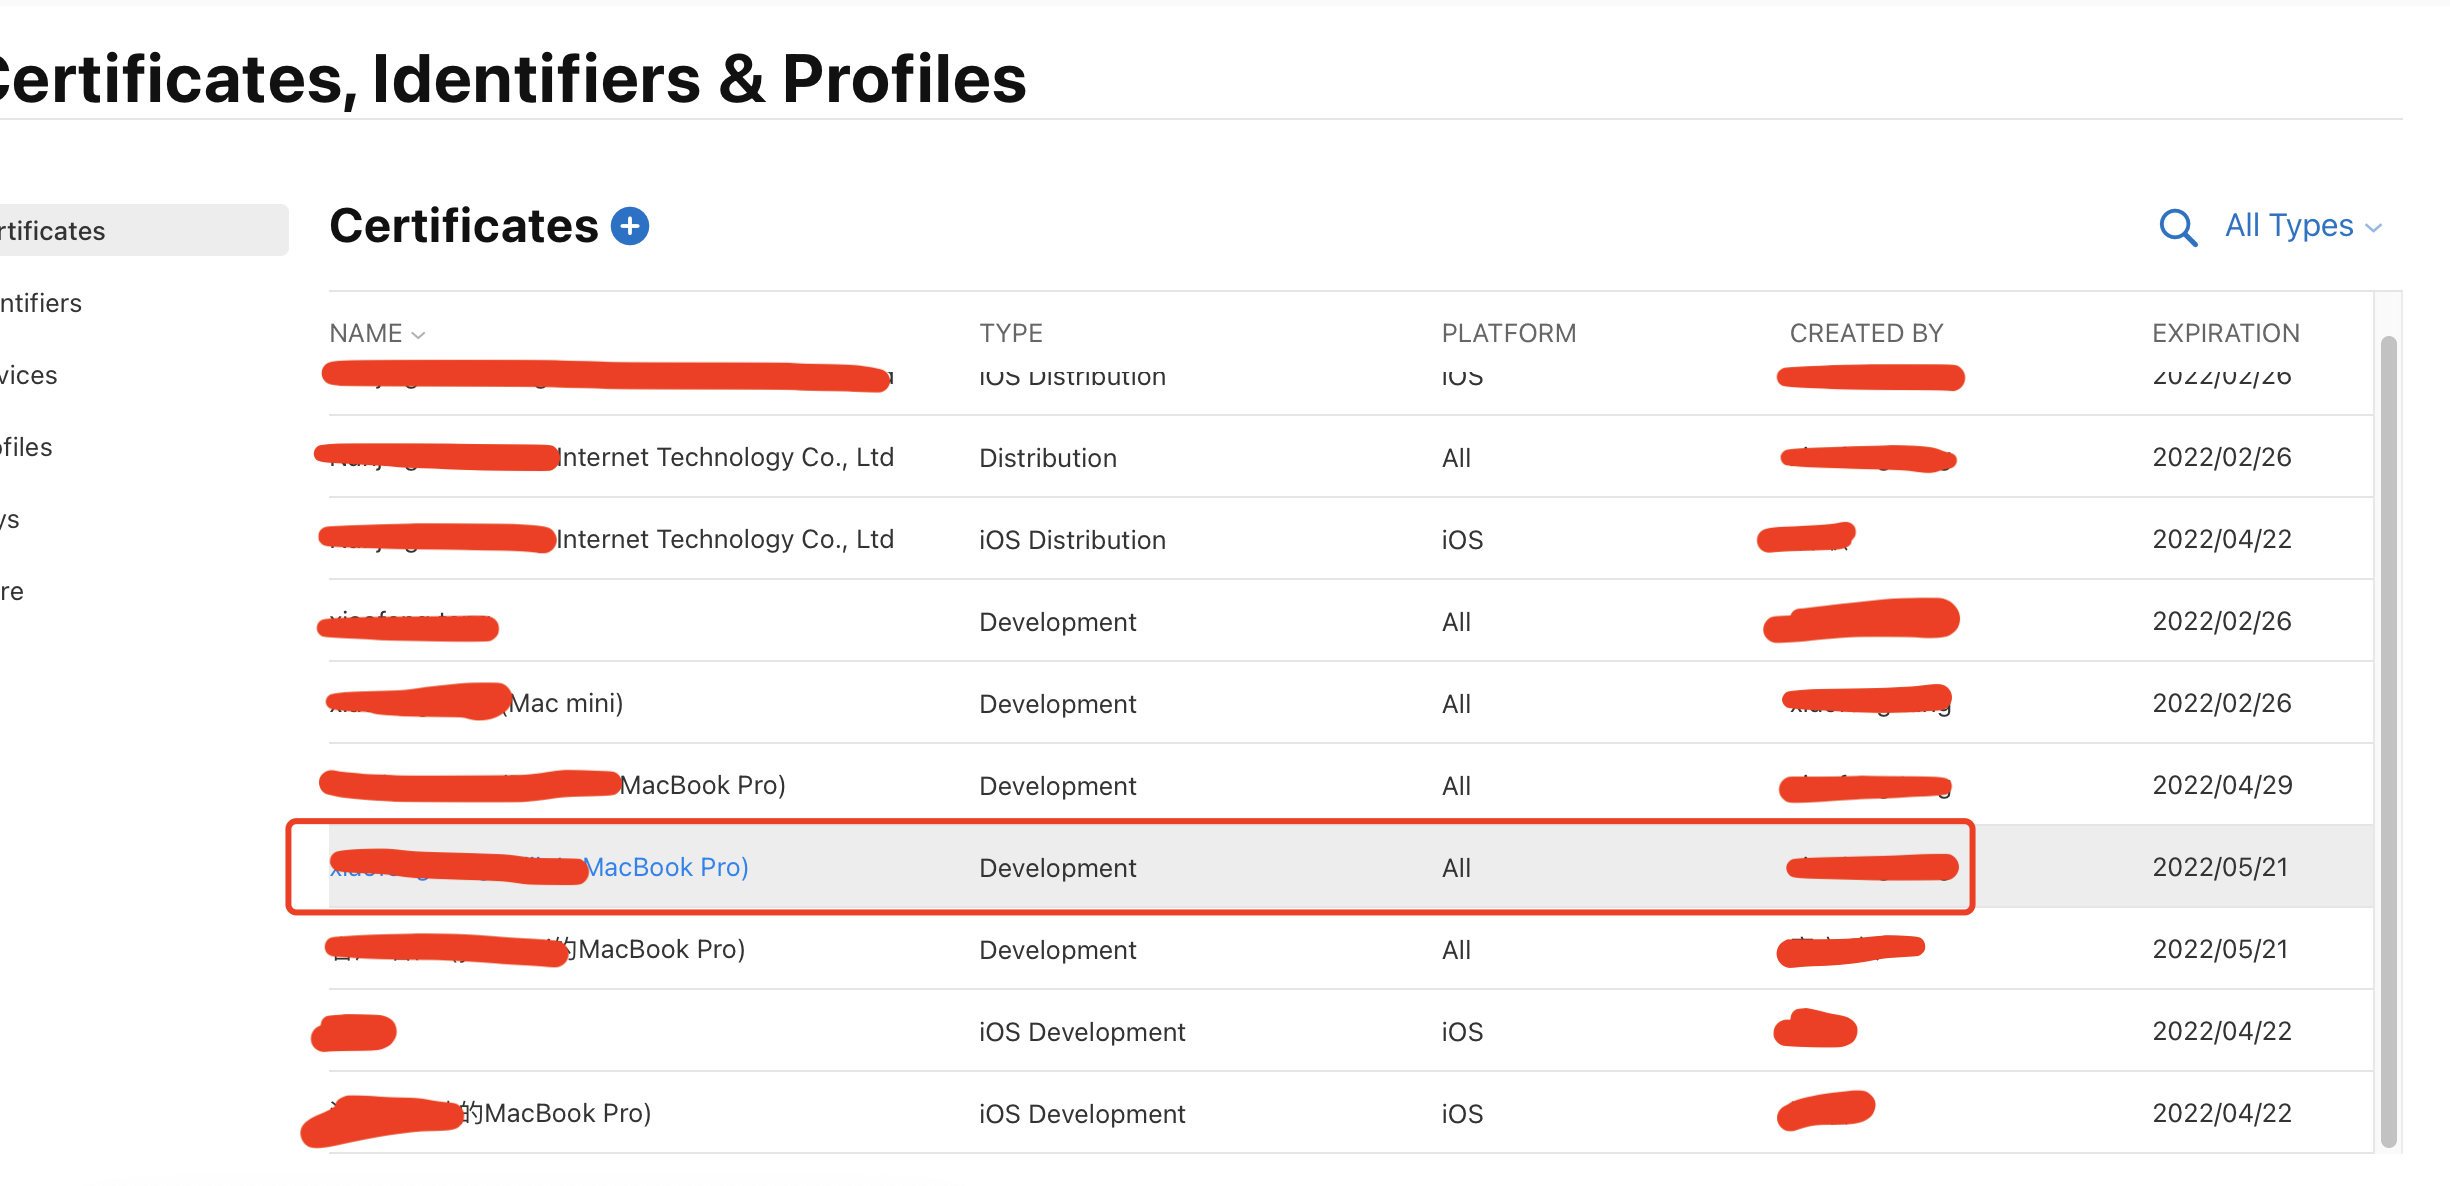Open MacBook Pro certificate expiring 2022/04/29
2450x1186 pixels.
click(x=702, y=785)
